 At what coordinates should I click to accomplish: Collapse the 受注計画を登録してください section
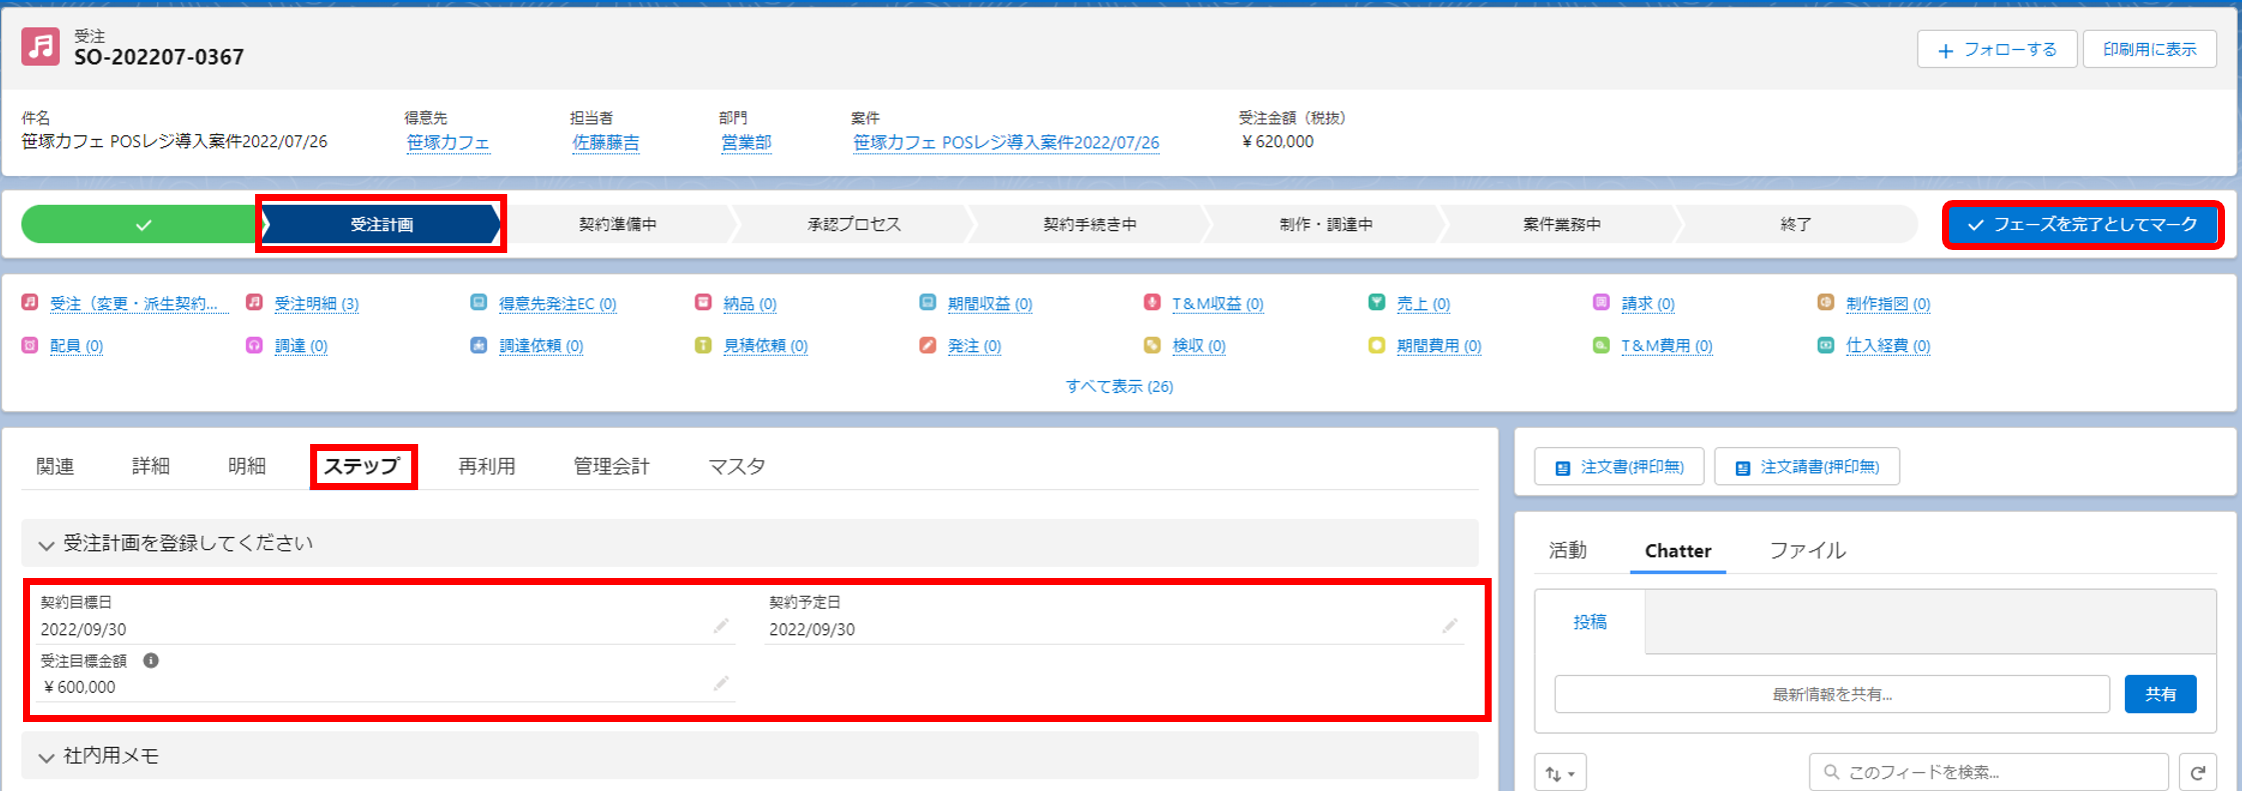click(46, 545)
